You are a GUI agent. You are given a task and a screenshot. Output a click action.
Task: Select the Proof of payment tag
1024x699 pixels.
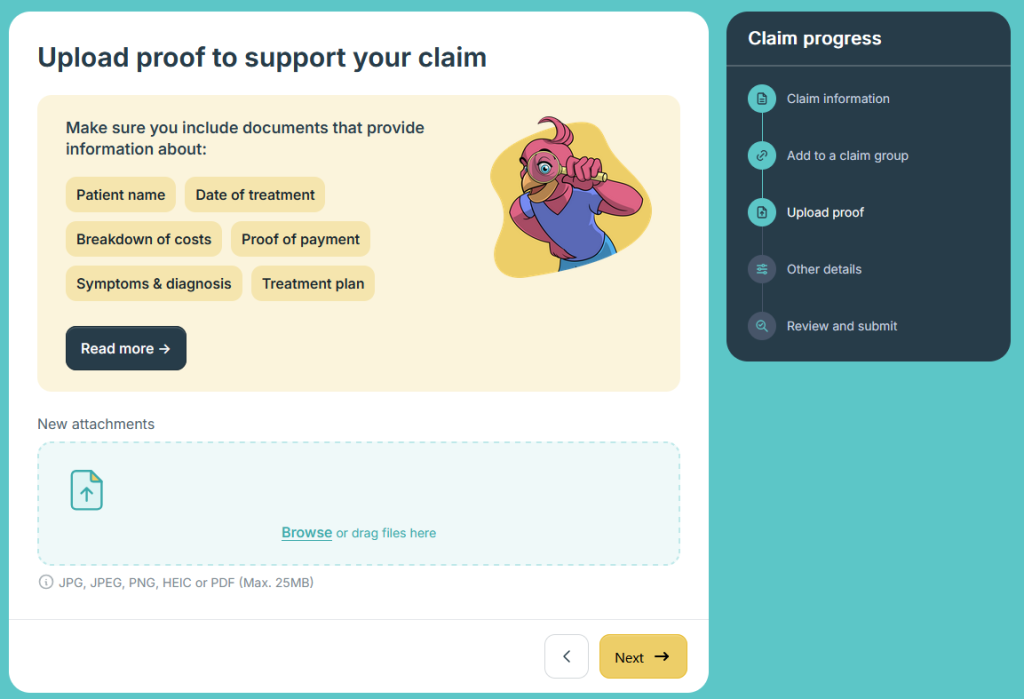[300, 239]
